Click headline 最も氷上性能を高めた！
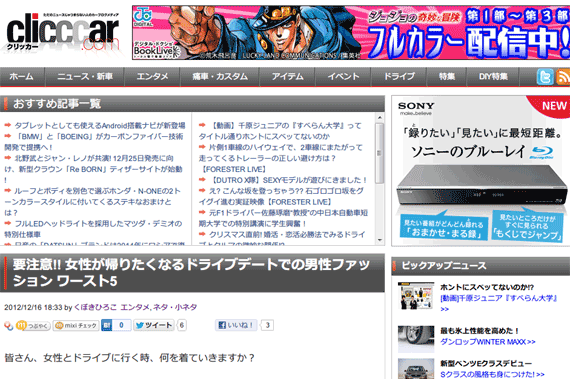Screen dimensions: 570x379 pos(479,331)
